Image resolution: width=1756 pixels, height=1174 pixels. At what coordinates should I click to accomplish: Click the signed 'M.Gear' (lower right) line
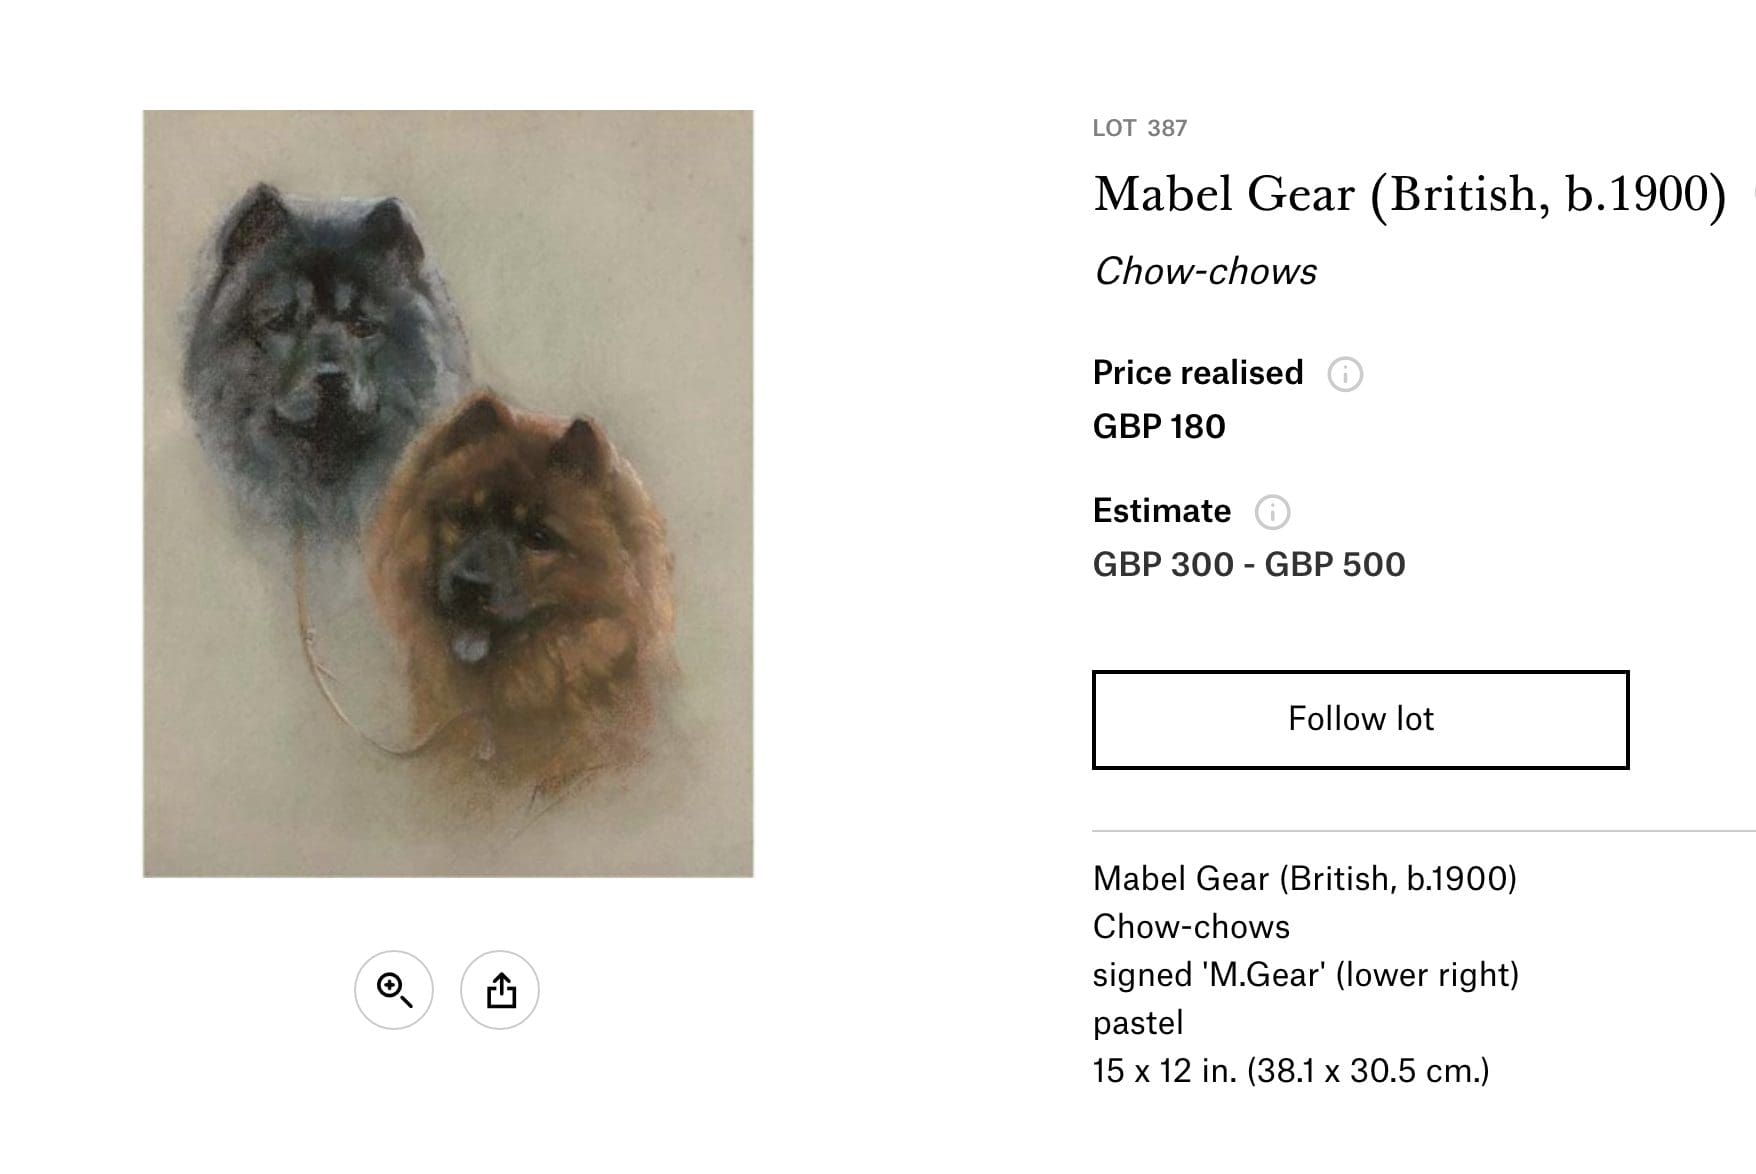pyautogui.click(x=1306, y=974)
